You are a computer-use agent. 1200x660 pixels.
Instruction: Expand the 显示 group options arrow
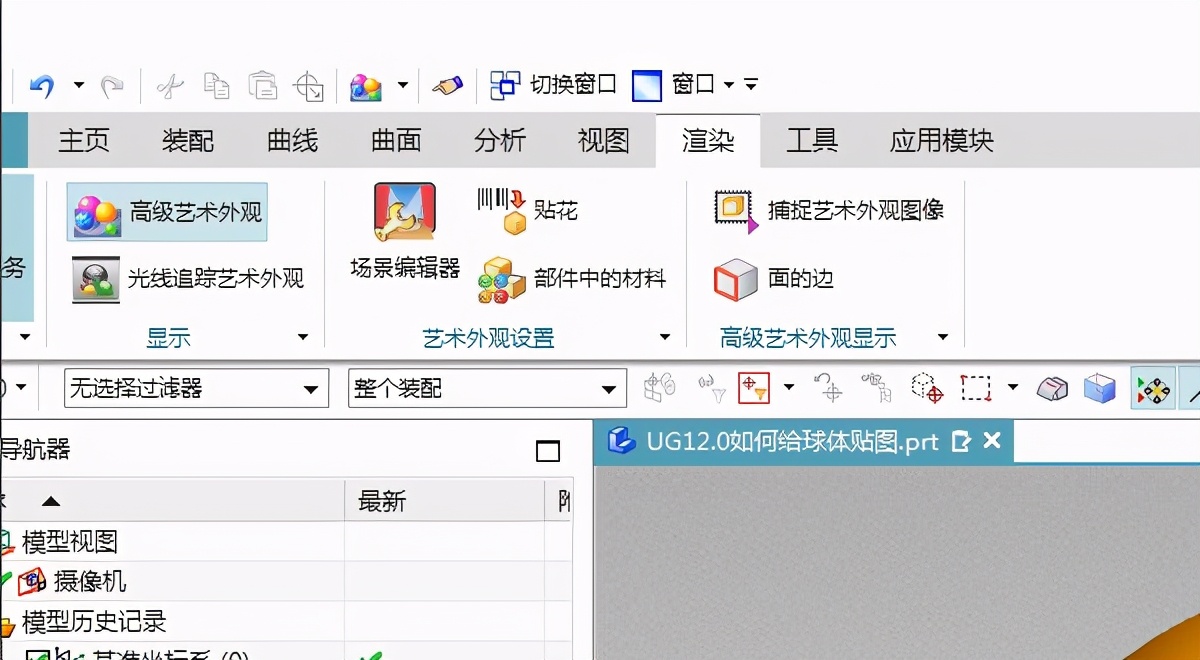303,338
